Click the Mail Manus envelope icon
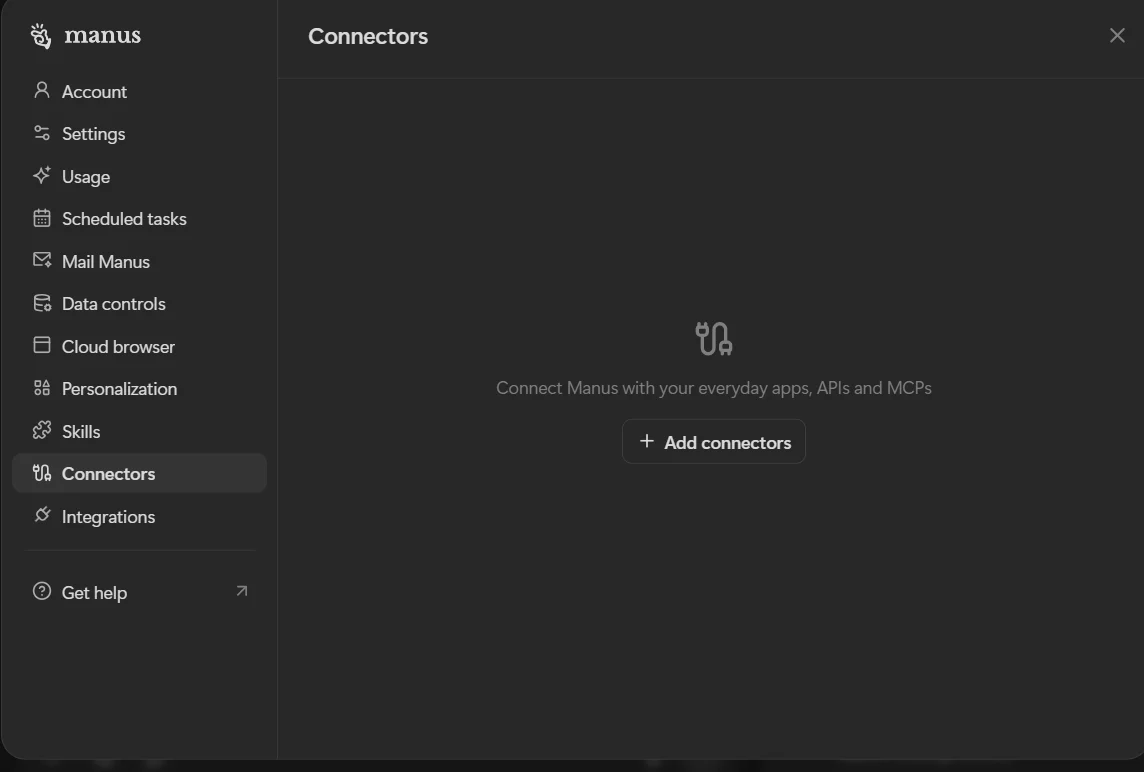Viewport: 1144px width, 772px height. click(x=41, y=261)
